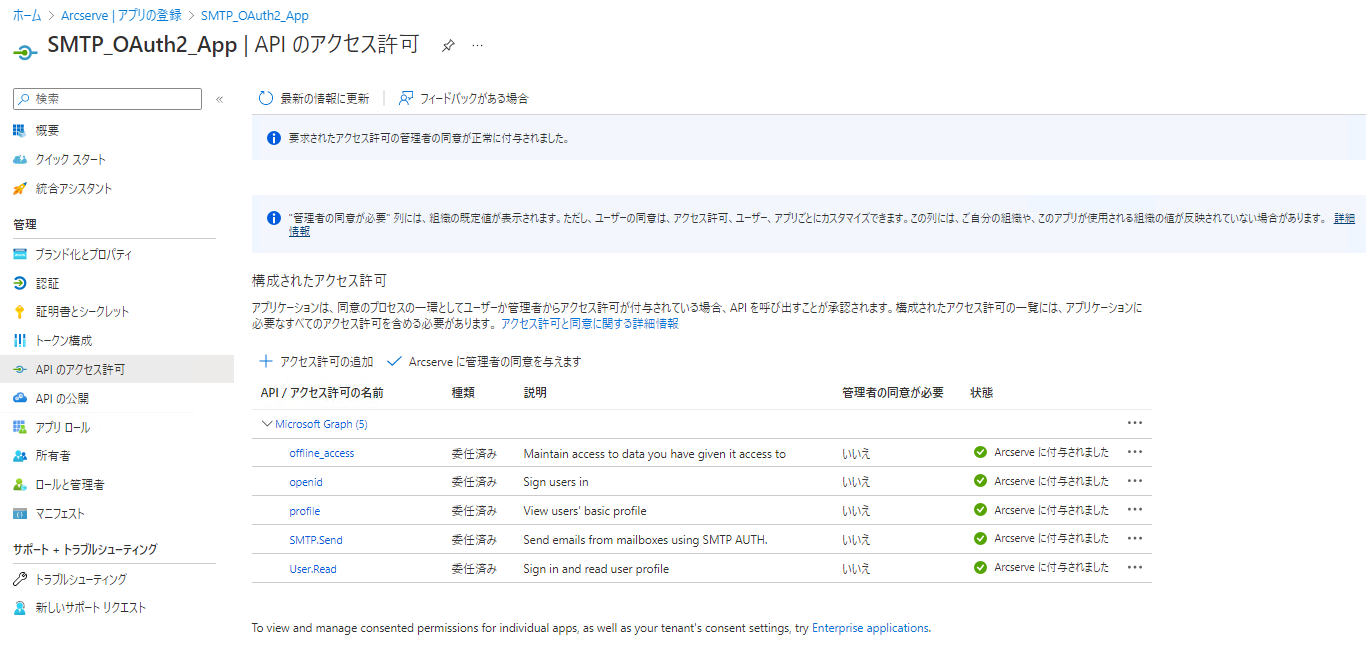1366x647 pixels.
Task: Click the feedback icon for フィードバックがある場合
Action: coord(406,98)
